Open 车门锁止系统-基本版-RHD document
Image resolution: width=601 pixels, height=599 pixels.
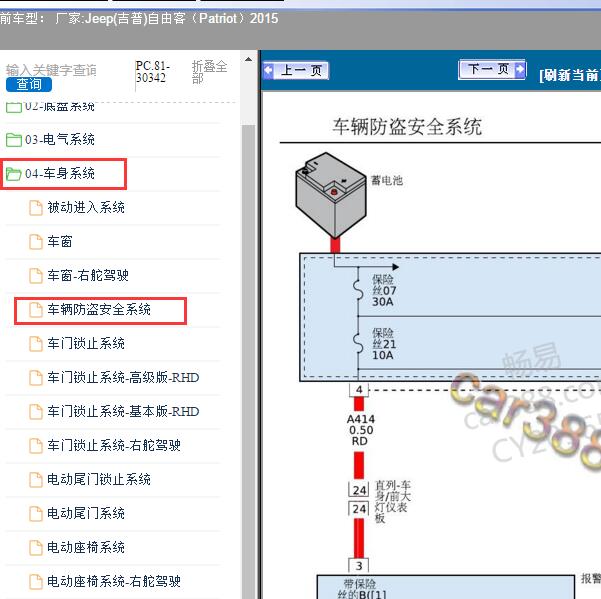point(123,412)
